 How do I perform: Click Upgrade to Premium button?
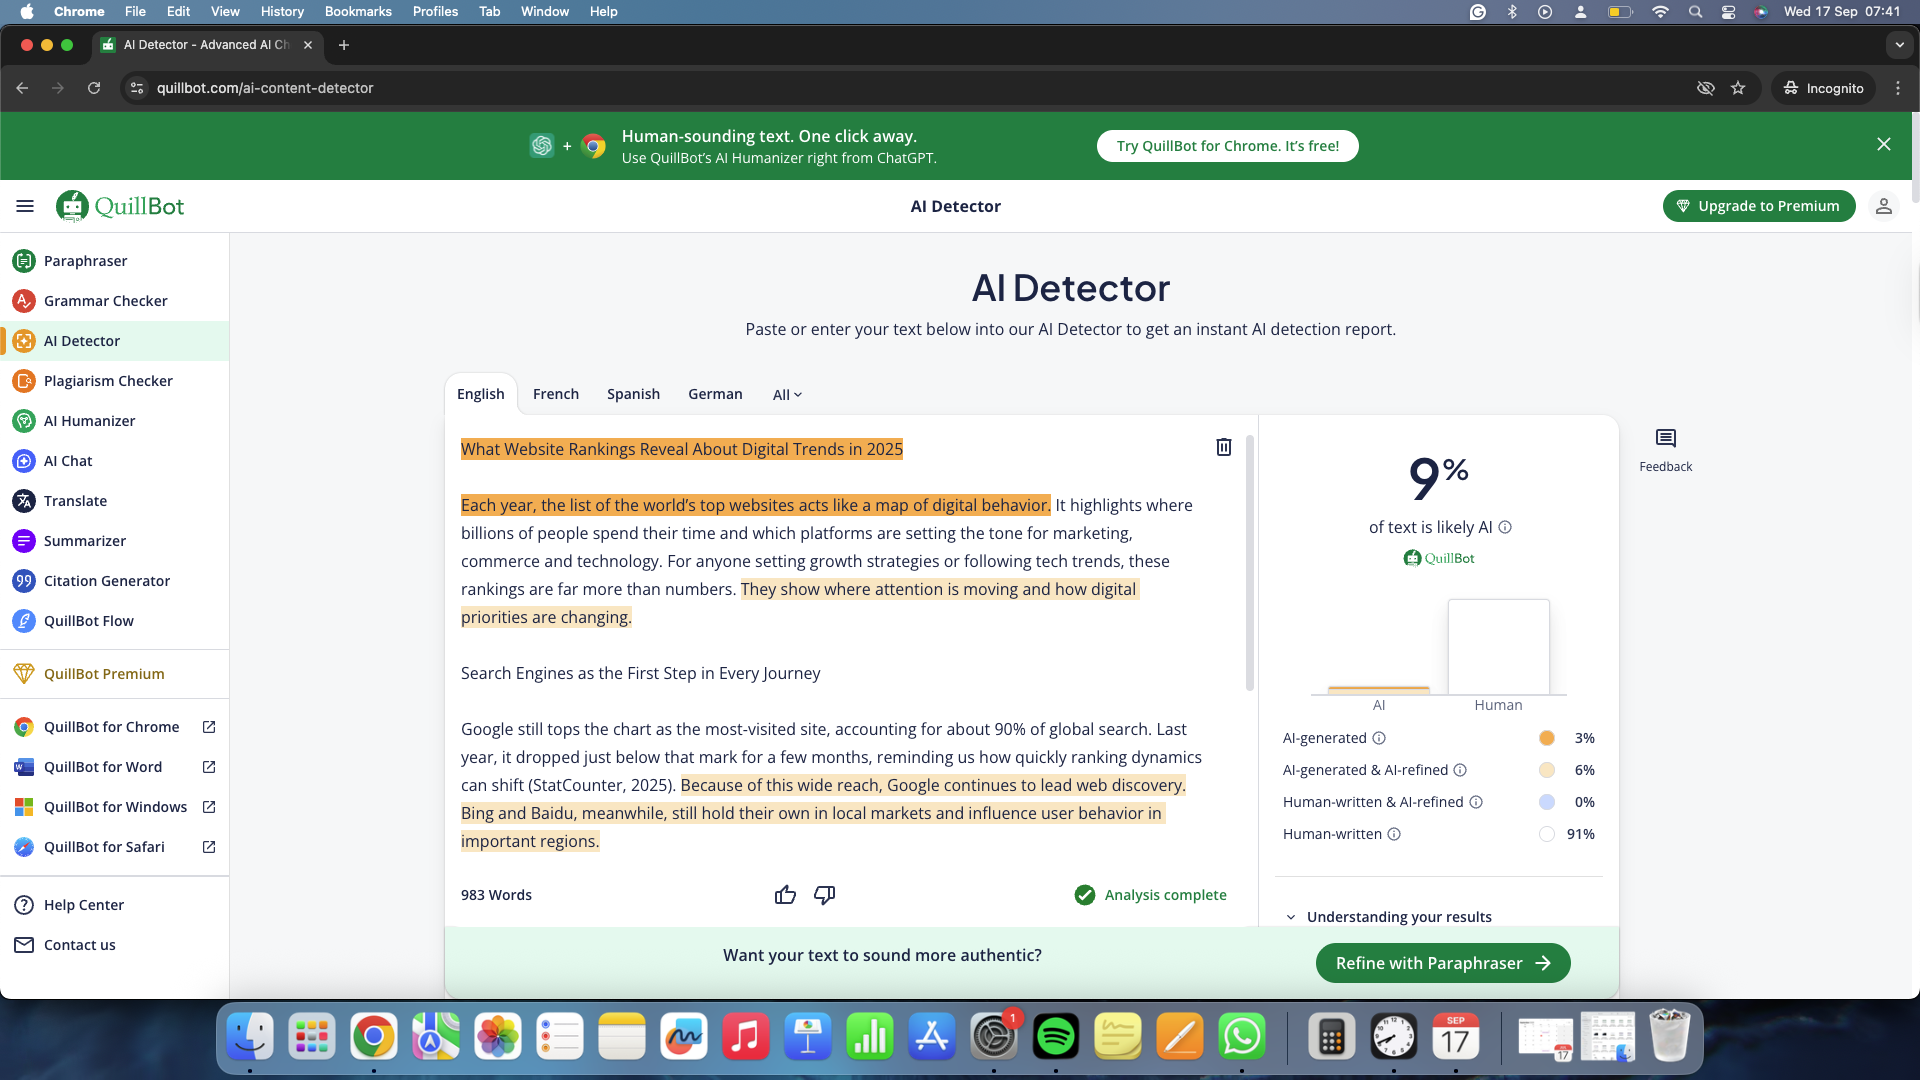[x=1759, y=206]
